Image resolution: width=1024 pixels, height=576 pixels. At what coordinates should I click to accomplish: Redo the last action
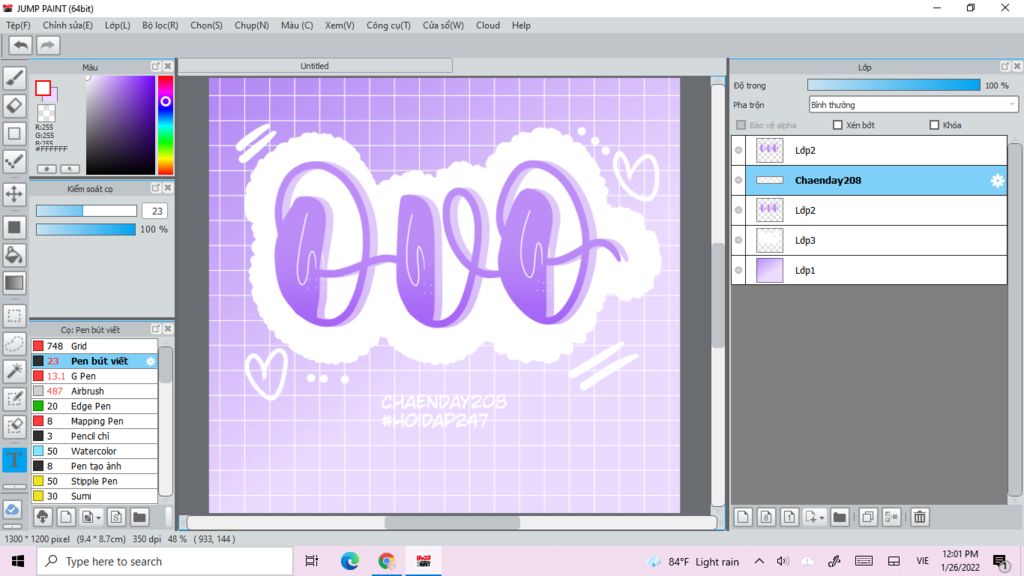click(47, 45)
